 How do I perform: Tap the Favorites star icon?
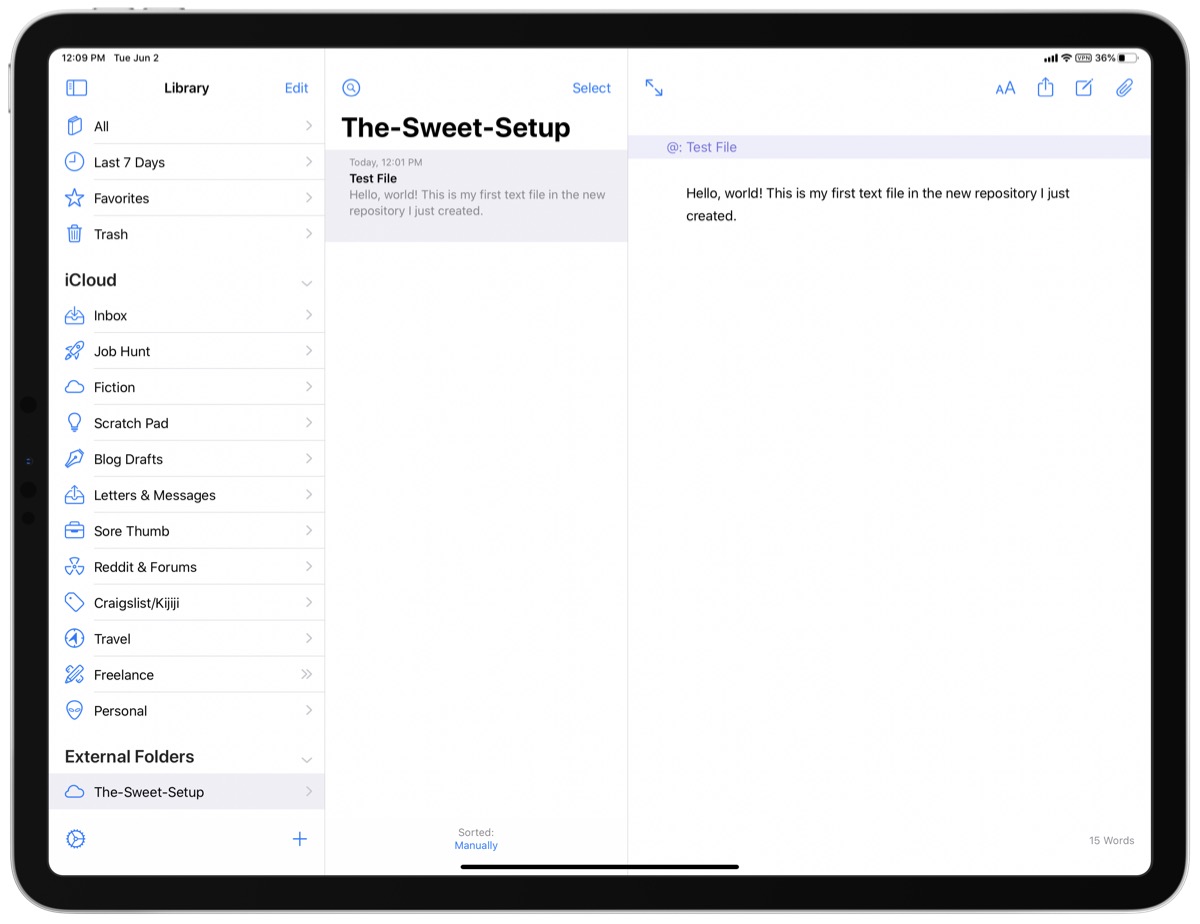(74, 198)
